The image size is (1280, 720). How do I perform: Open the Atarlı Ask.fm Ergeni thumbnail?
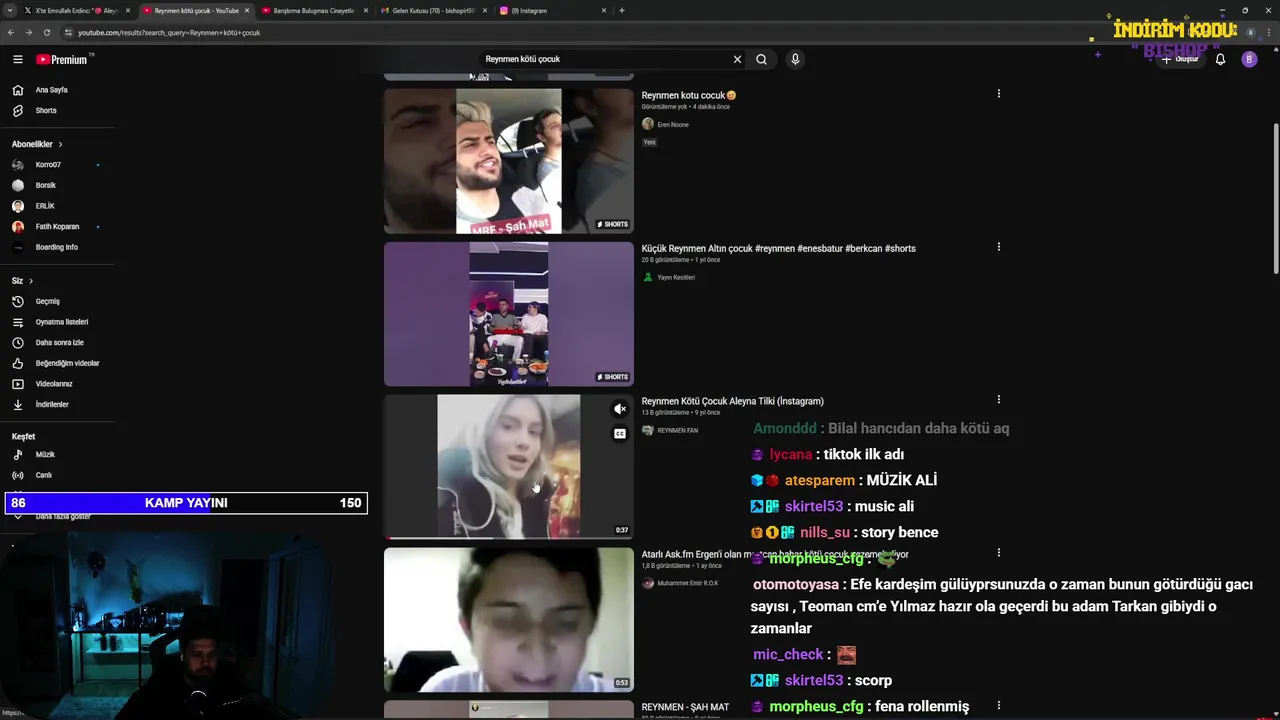[x=509, y=620]
